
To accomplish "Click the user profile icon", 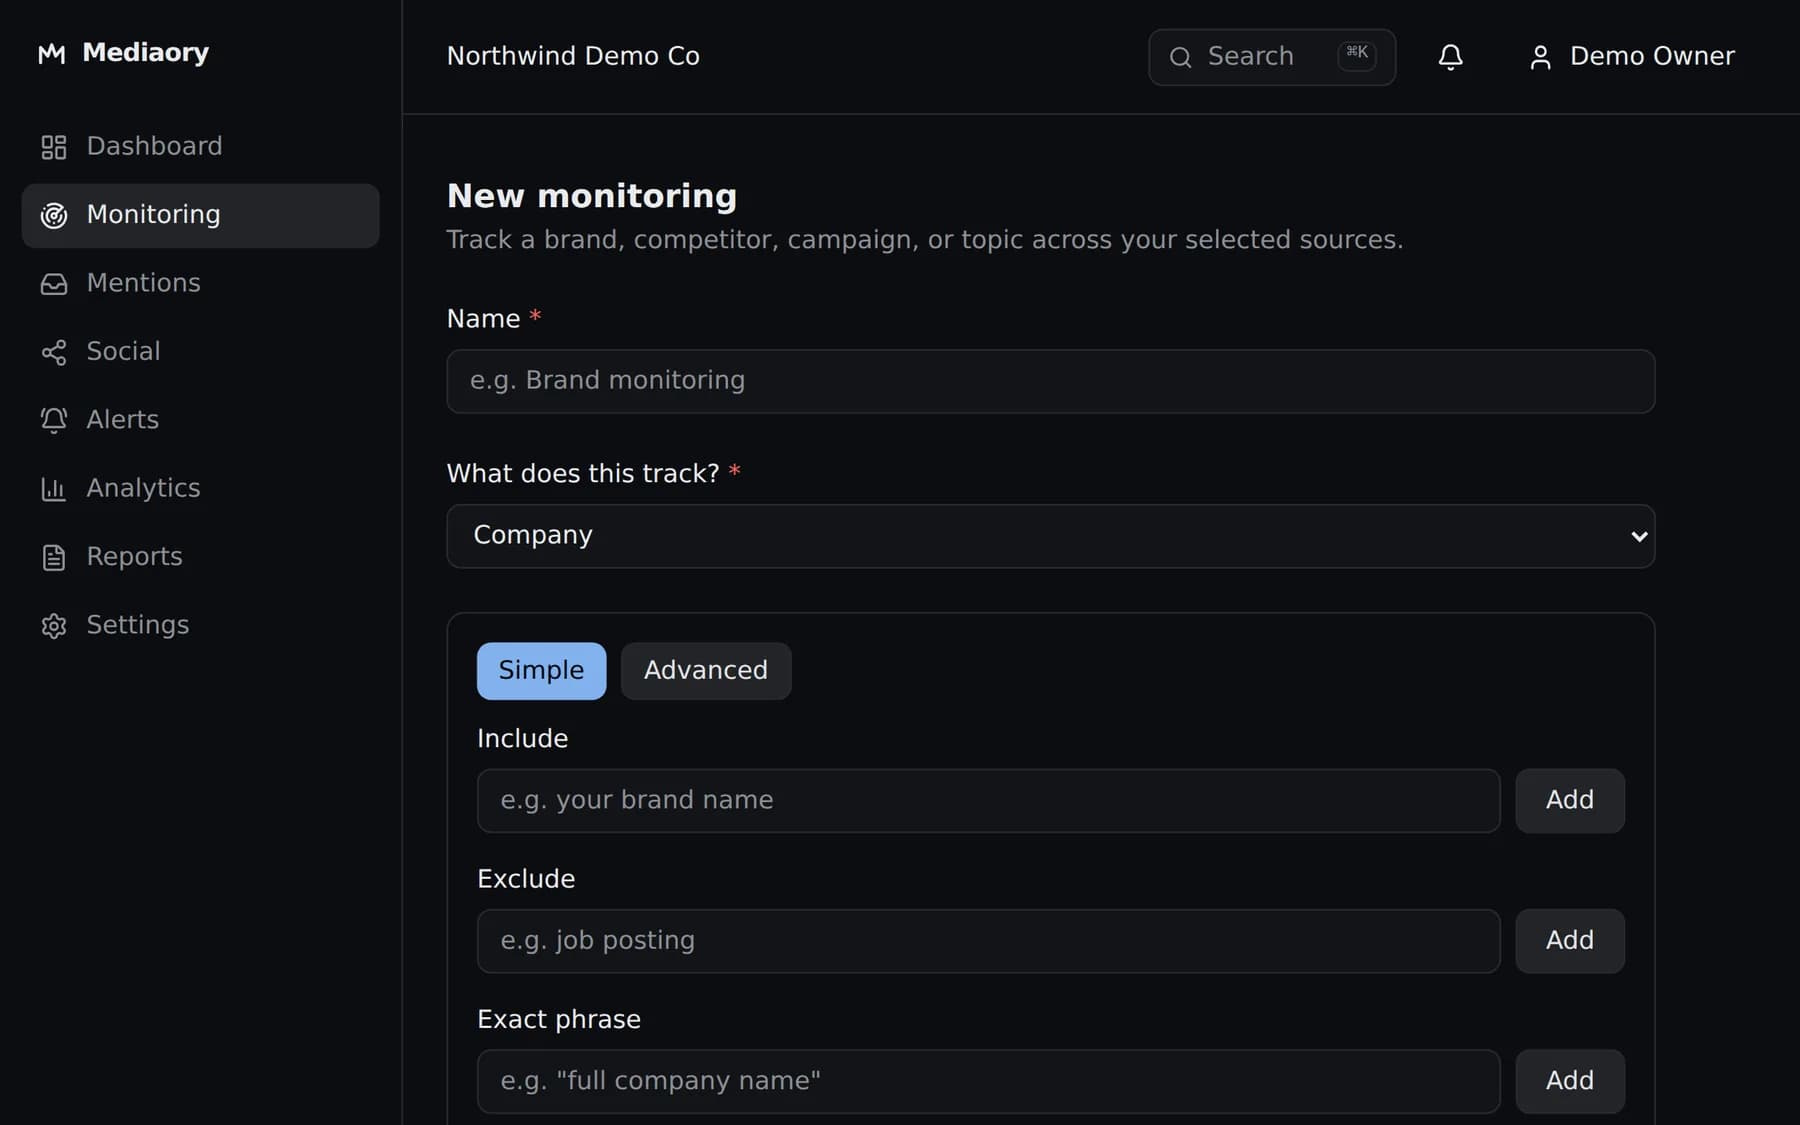I will click(x=1540, y=57).
